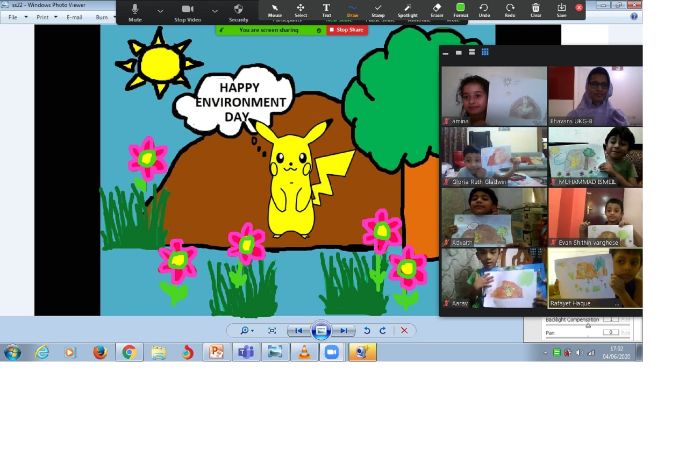Select Rafayet Haque video tile

(x=596, y=278)
